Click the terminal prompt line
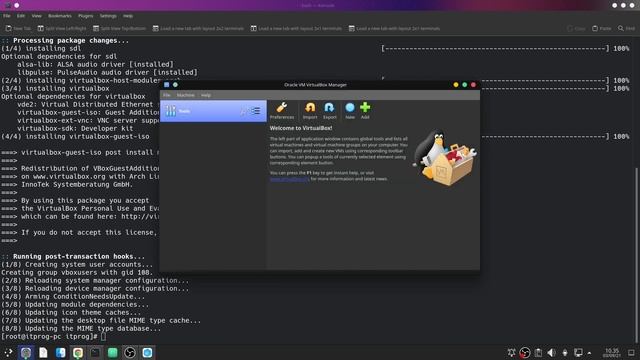 click(x=53, y=336)
